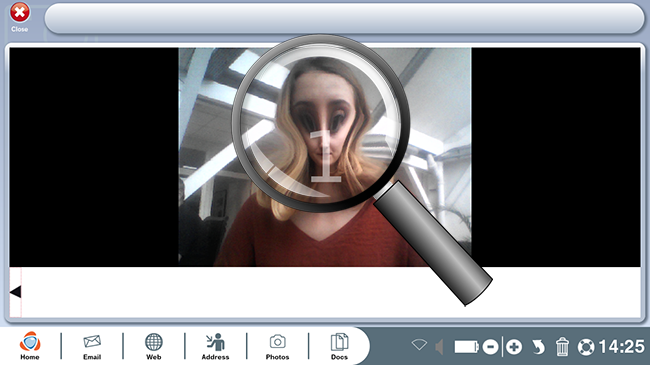Image resolution: width=650 pixels, height=365 pixels.
Task: Click the Wi-Fi signal icon
Action: click(419, 345)
